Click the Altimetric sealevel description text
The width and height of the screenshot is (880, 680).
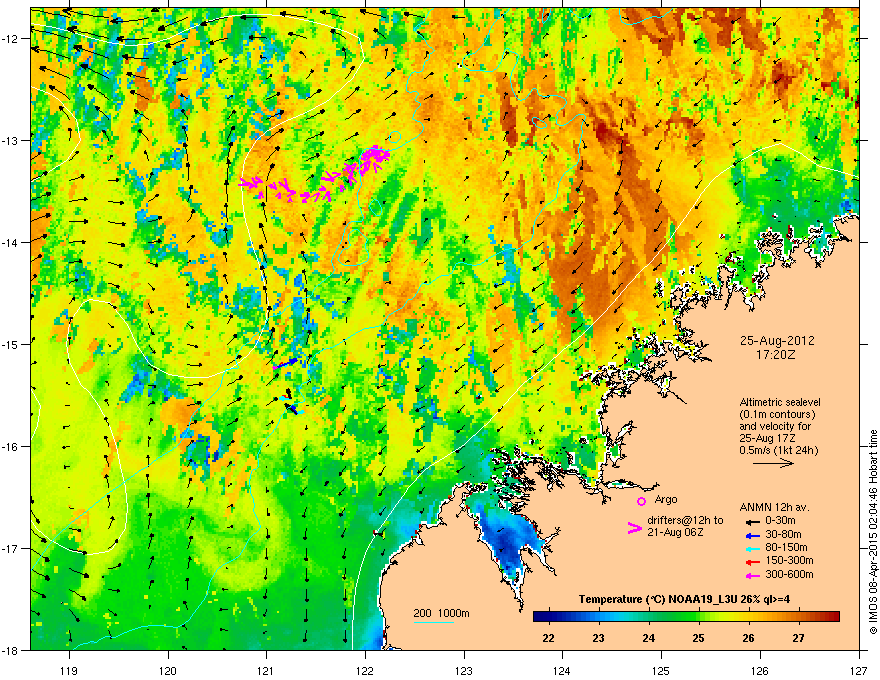click(x=780, y=426)
